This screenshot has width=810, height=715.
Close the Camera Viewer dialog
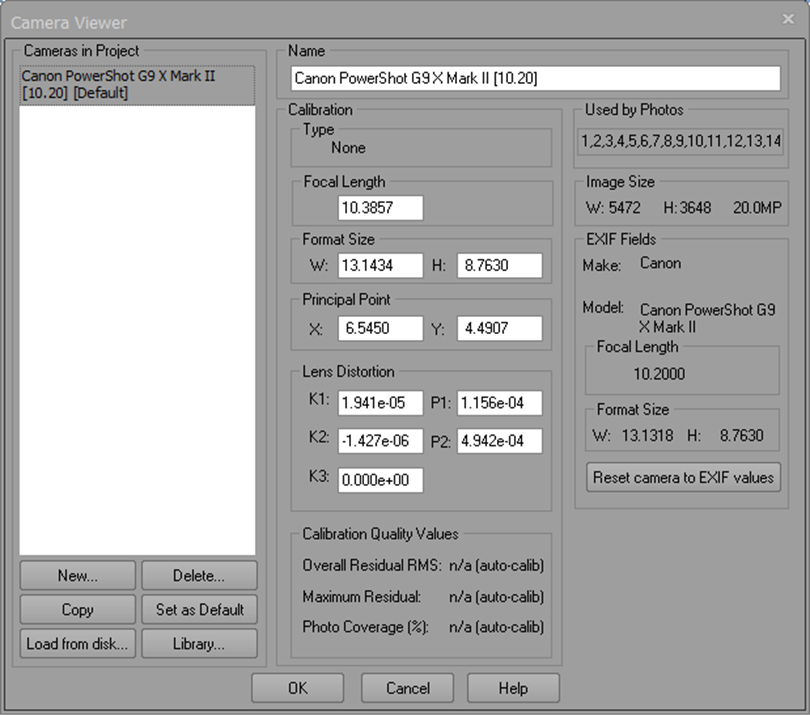(x=788, y=18)
